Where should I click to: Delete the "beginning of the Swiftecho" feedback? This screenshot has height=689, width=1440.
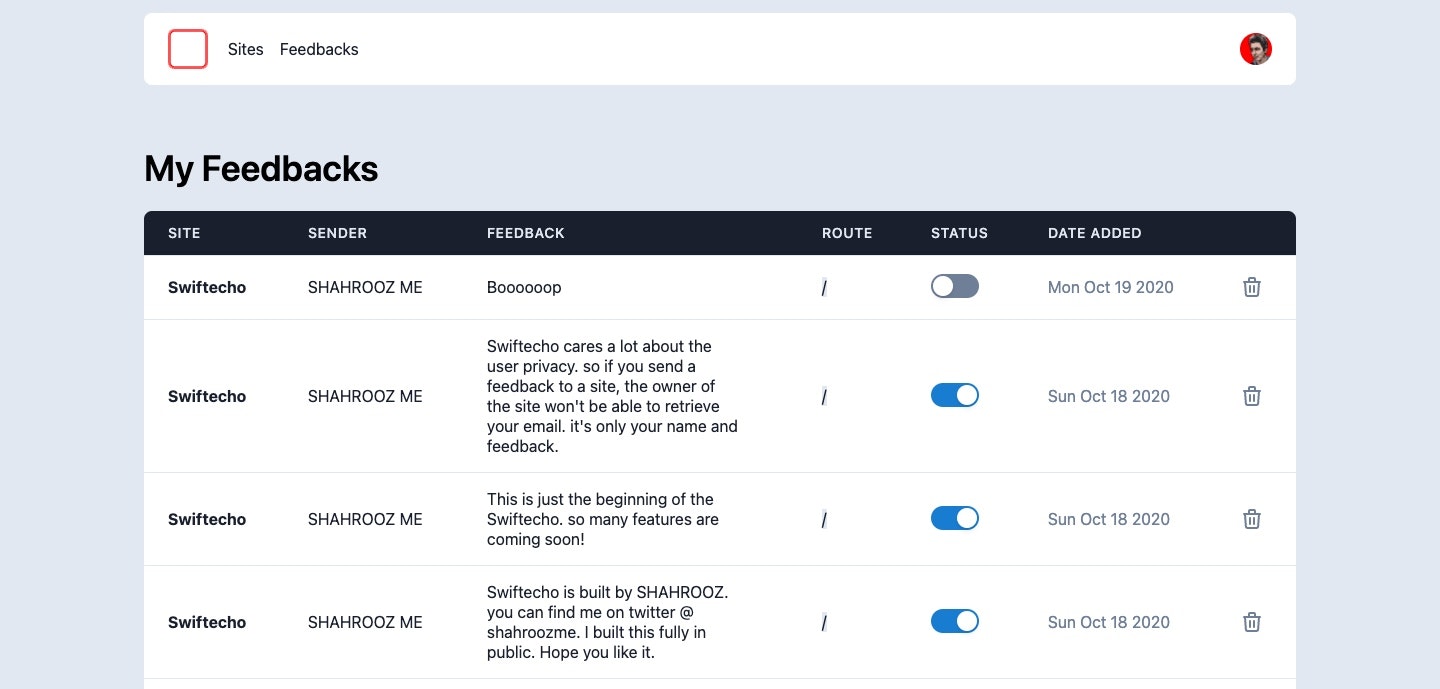[x=1251, y=519]
